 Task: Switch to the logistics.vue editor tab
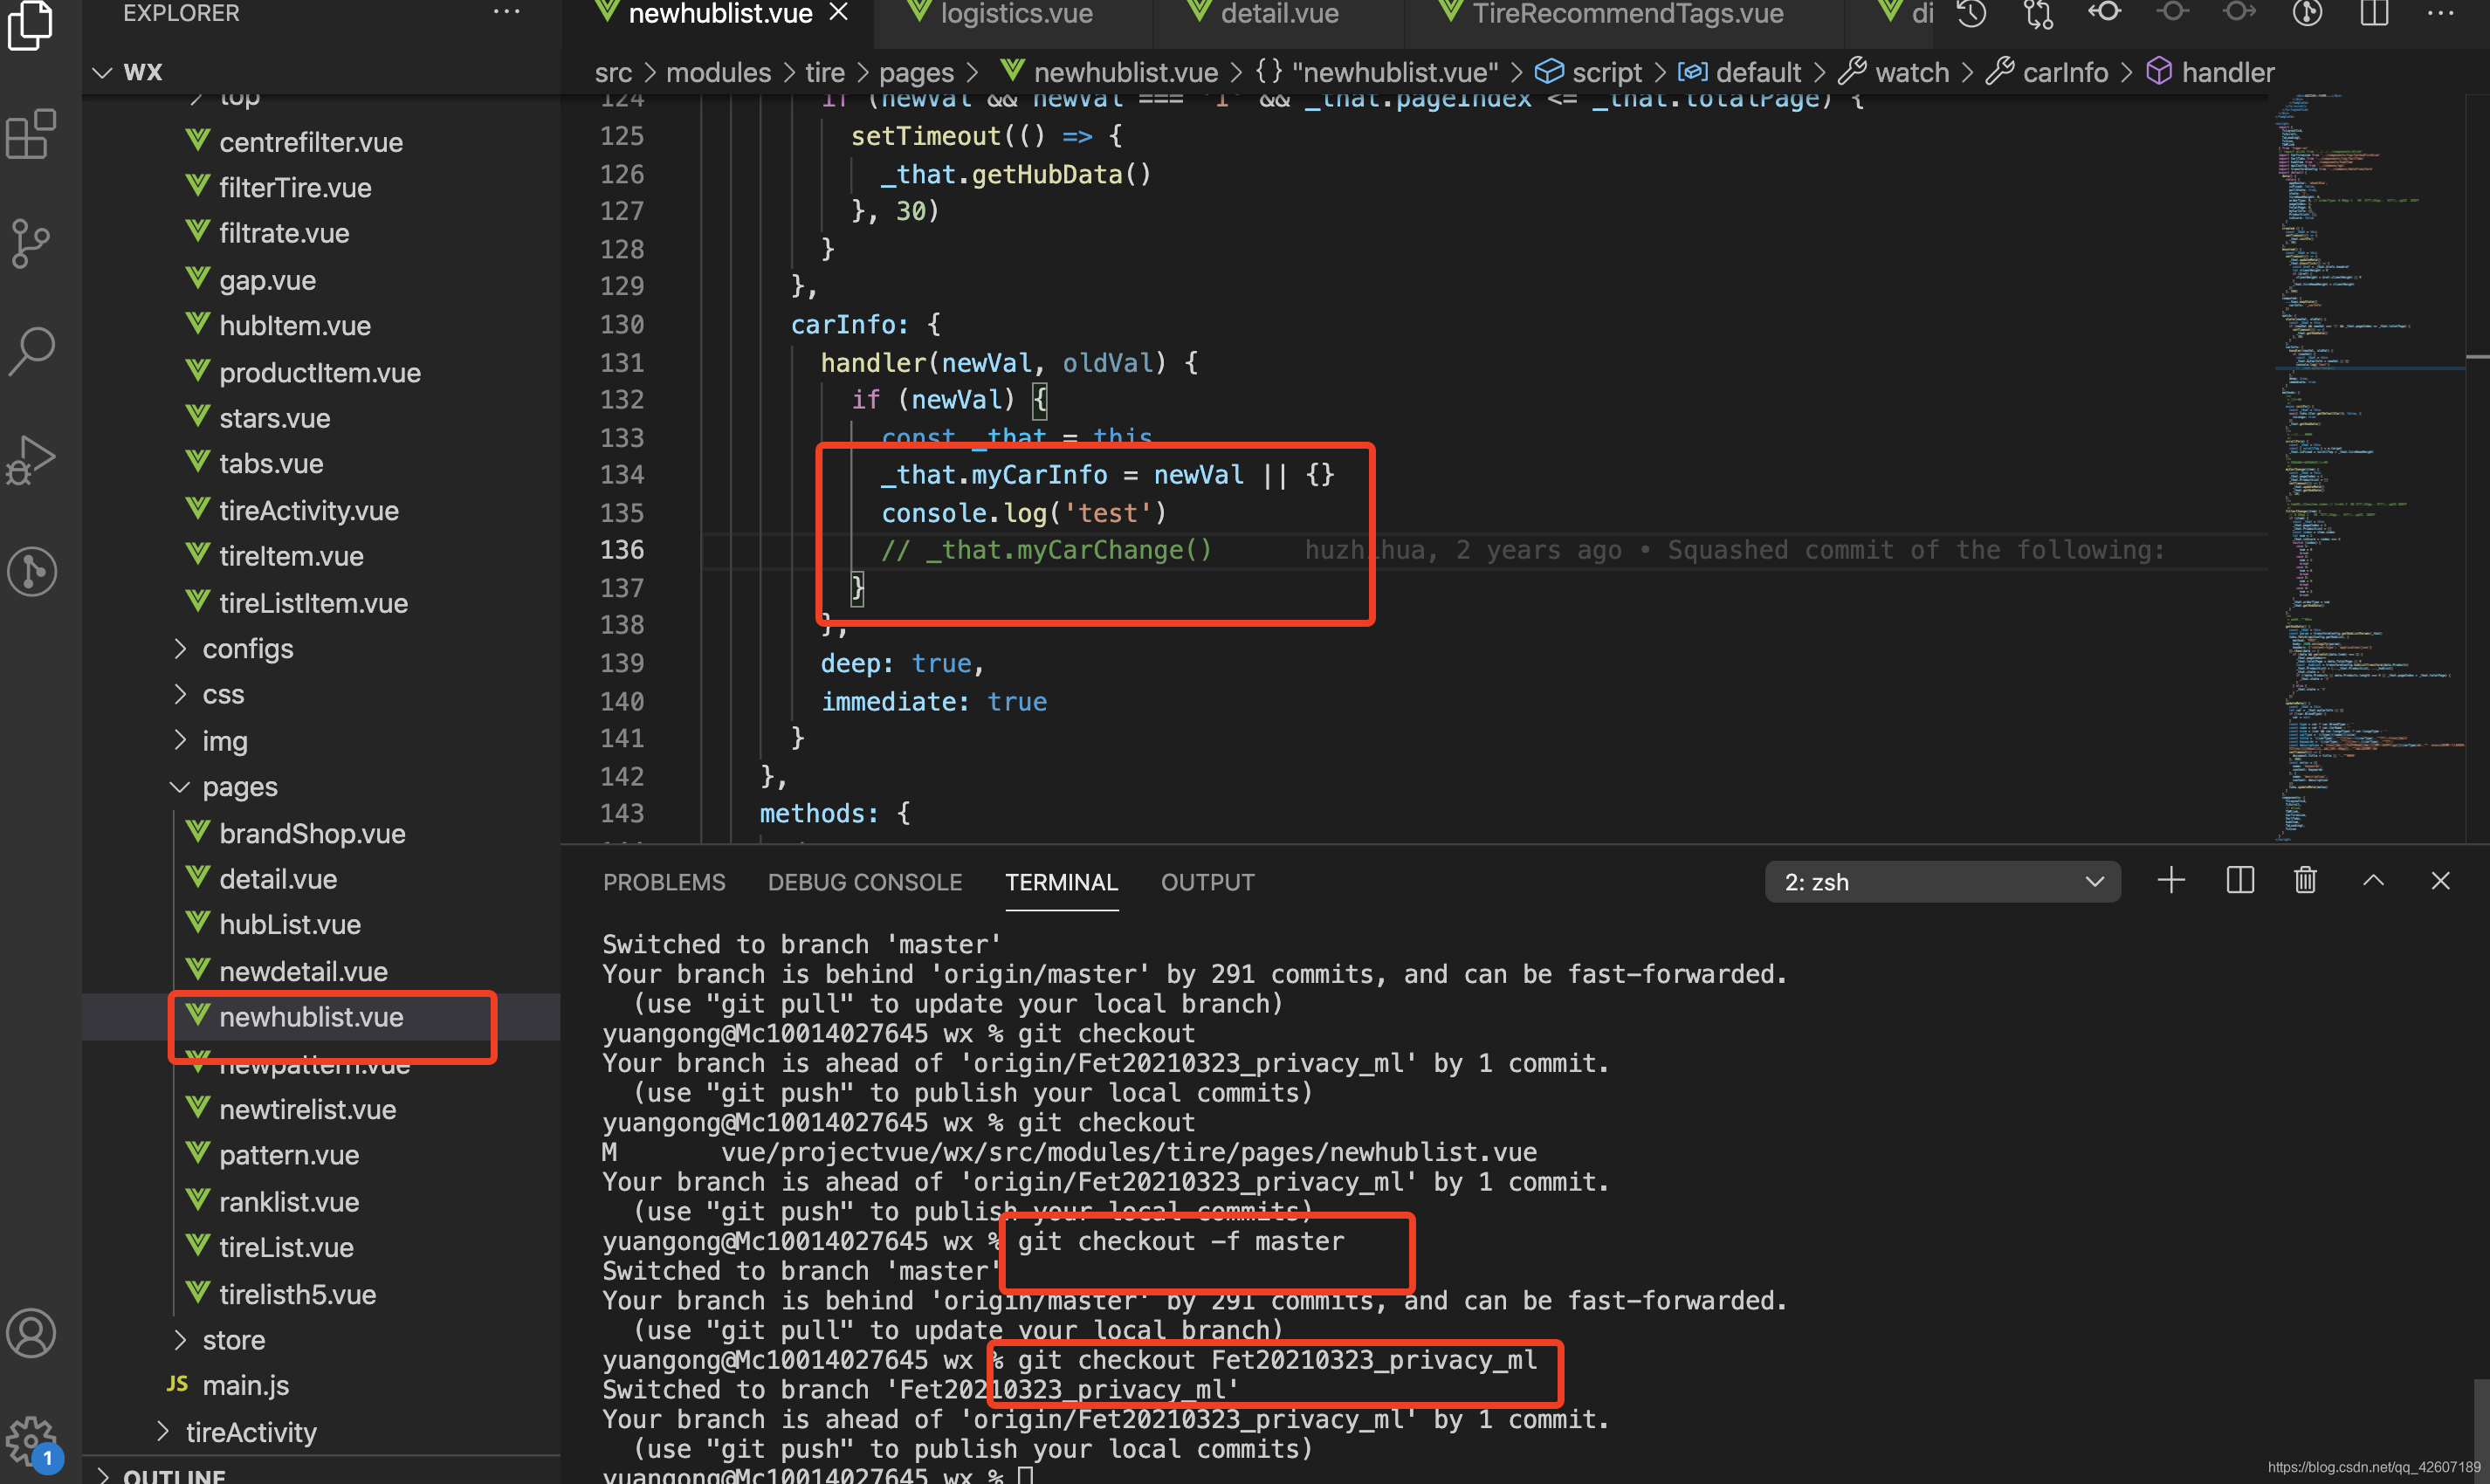1015,14
